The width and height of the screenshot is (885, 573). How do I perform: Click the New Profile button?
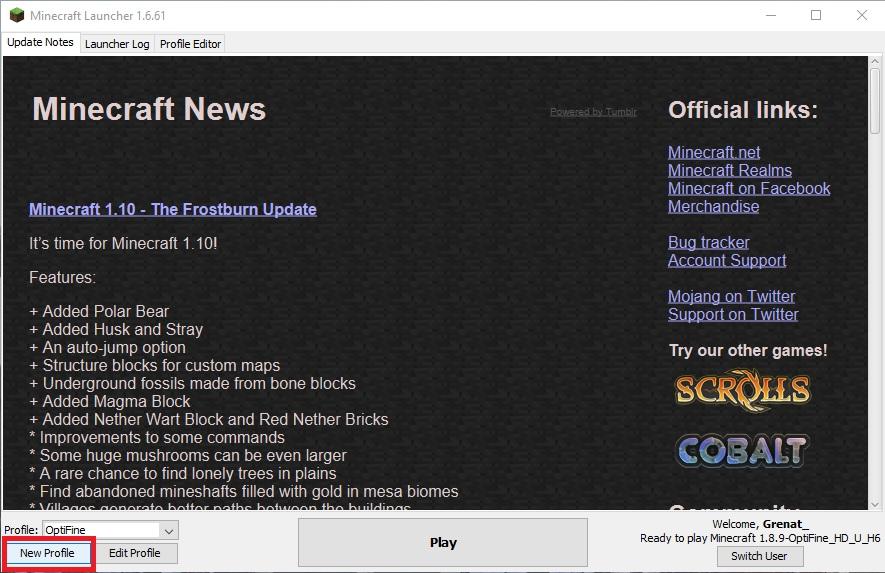(x=47, y=553)
